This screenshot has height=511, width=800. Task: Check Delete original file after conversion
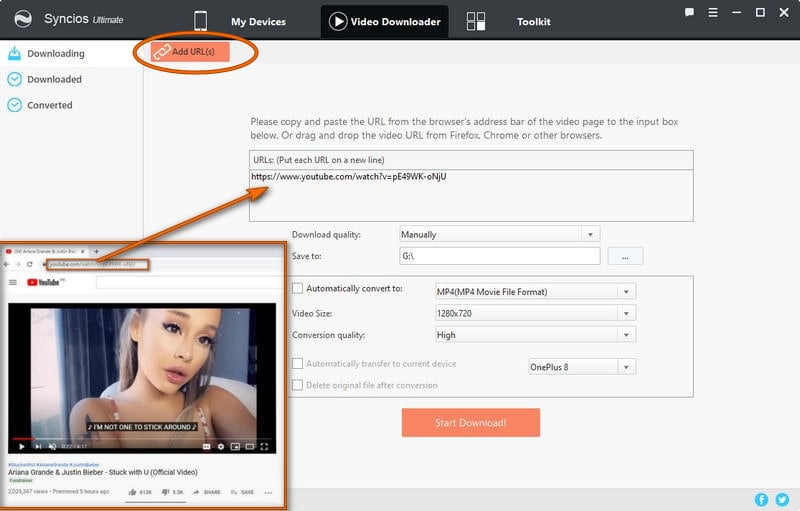(297, 385)
